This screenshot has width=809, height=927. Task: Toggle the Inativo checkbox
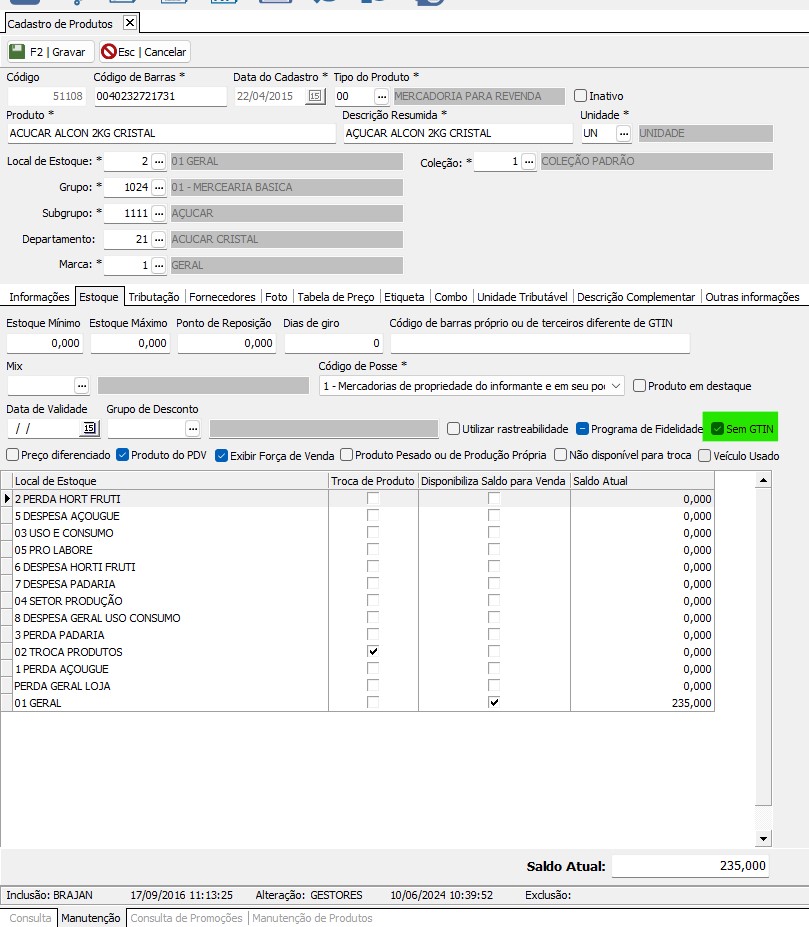(581, 96)
